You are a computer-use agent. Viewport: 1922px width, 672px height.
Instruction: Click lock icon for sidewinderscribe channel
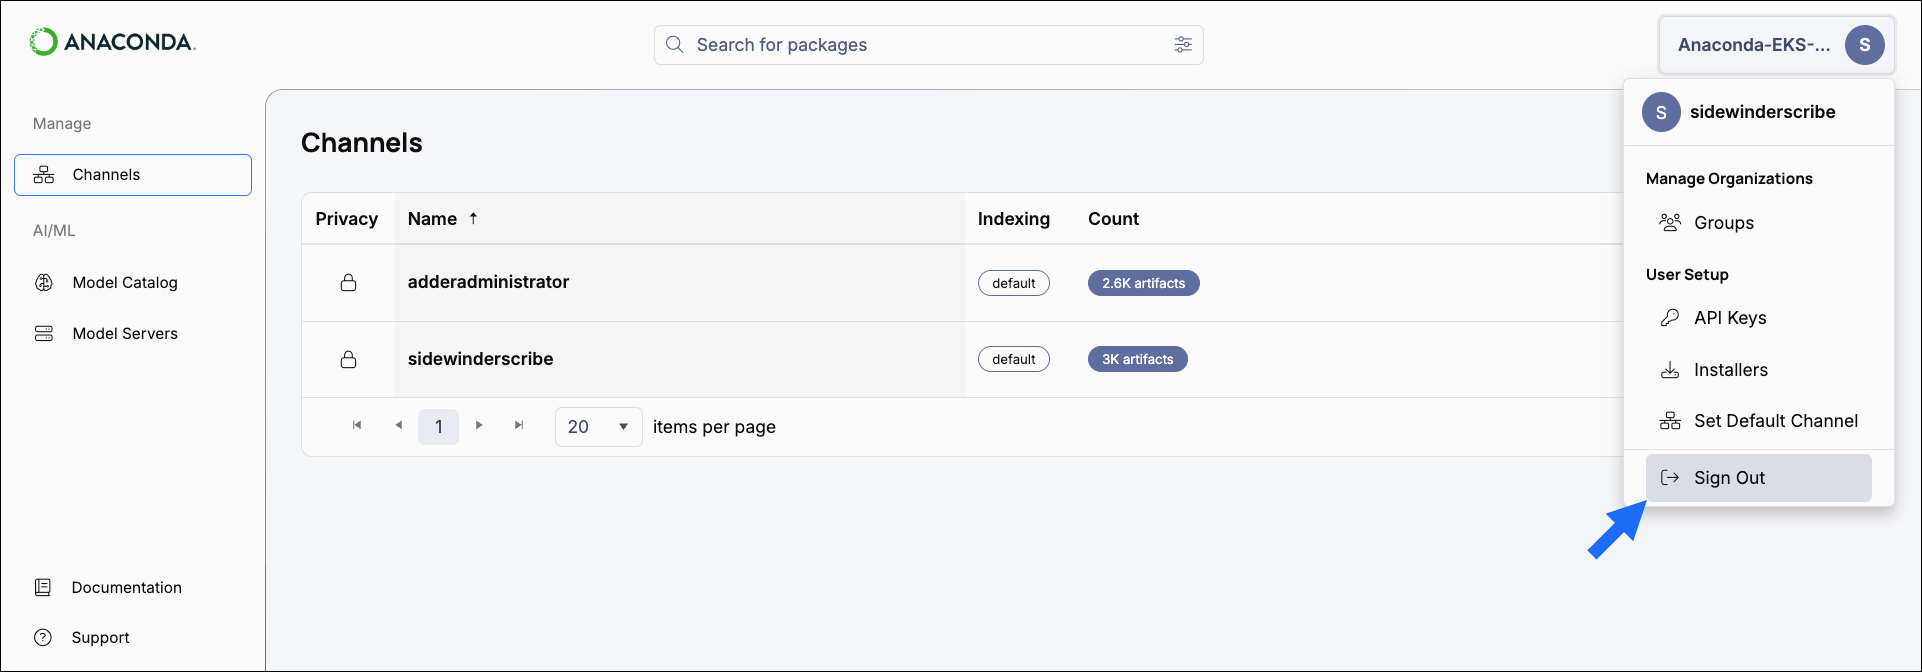click(x=348, y=359)
